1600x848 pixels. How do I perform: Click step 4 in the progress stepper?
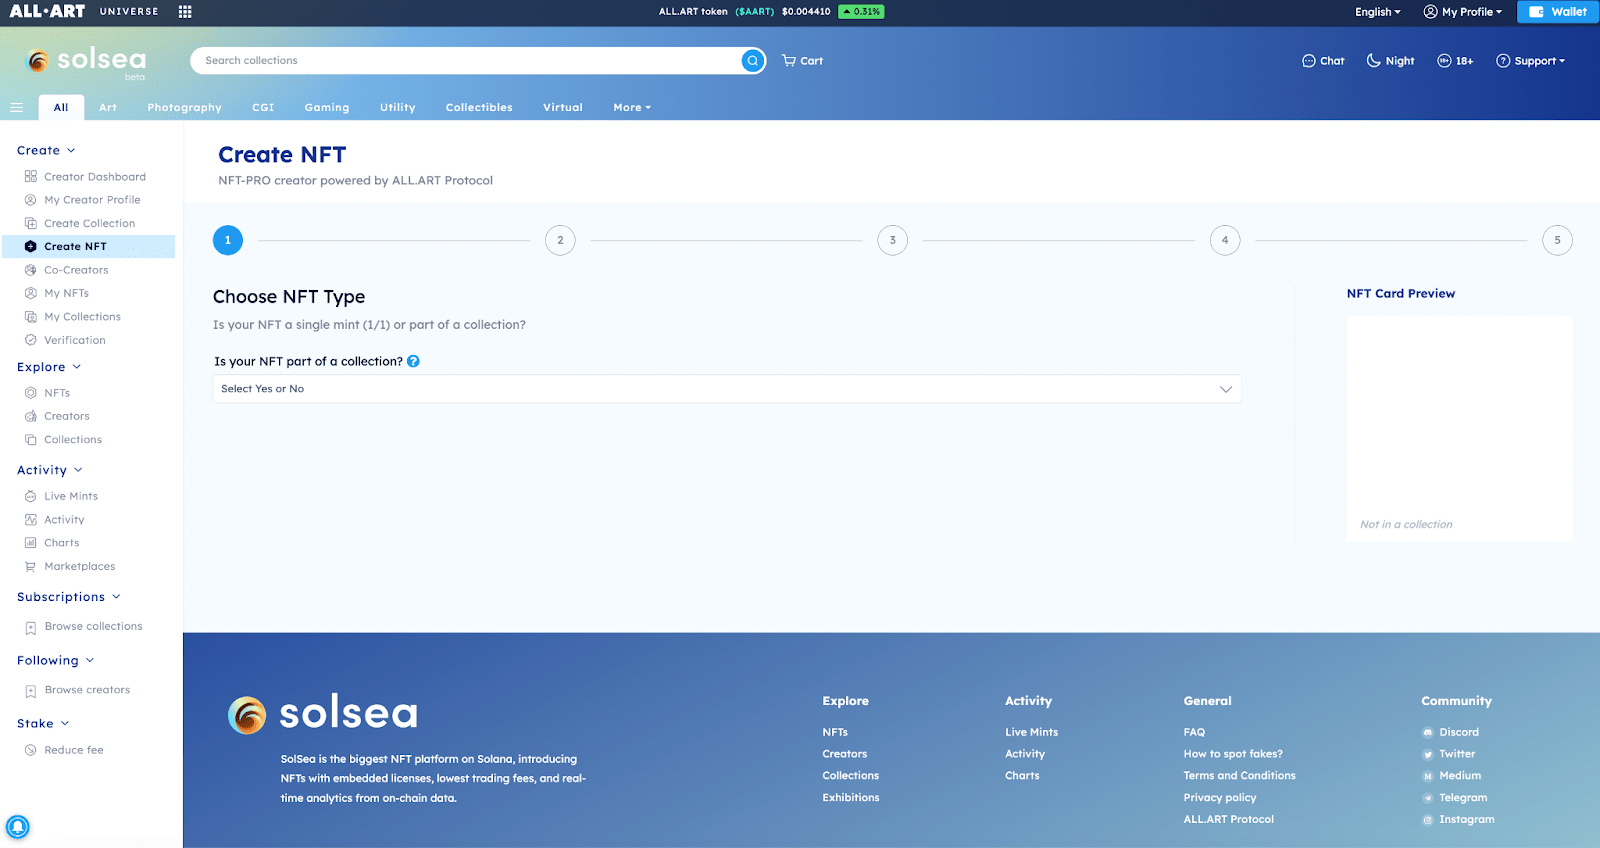pos(1225,240)
